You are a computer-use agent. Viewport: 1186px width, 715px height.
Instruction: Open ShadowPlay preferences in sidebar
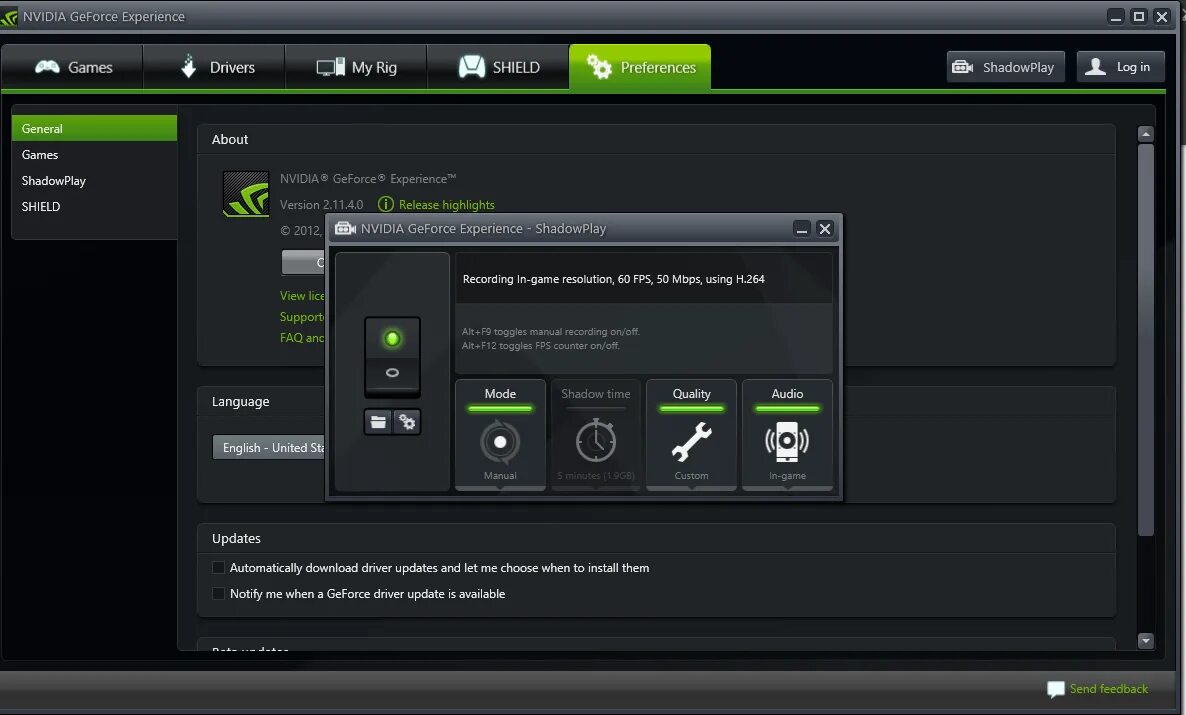tap(95, 181)
